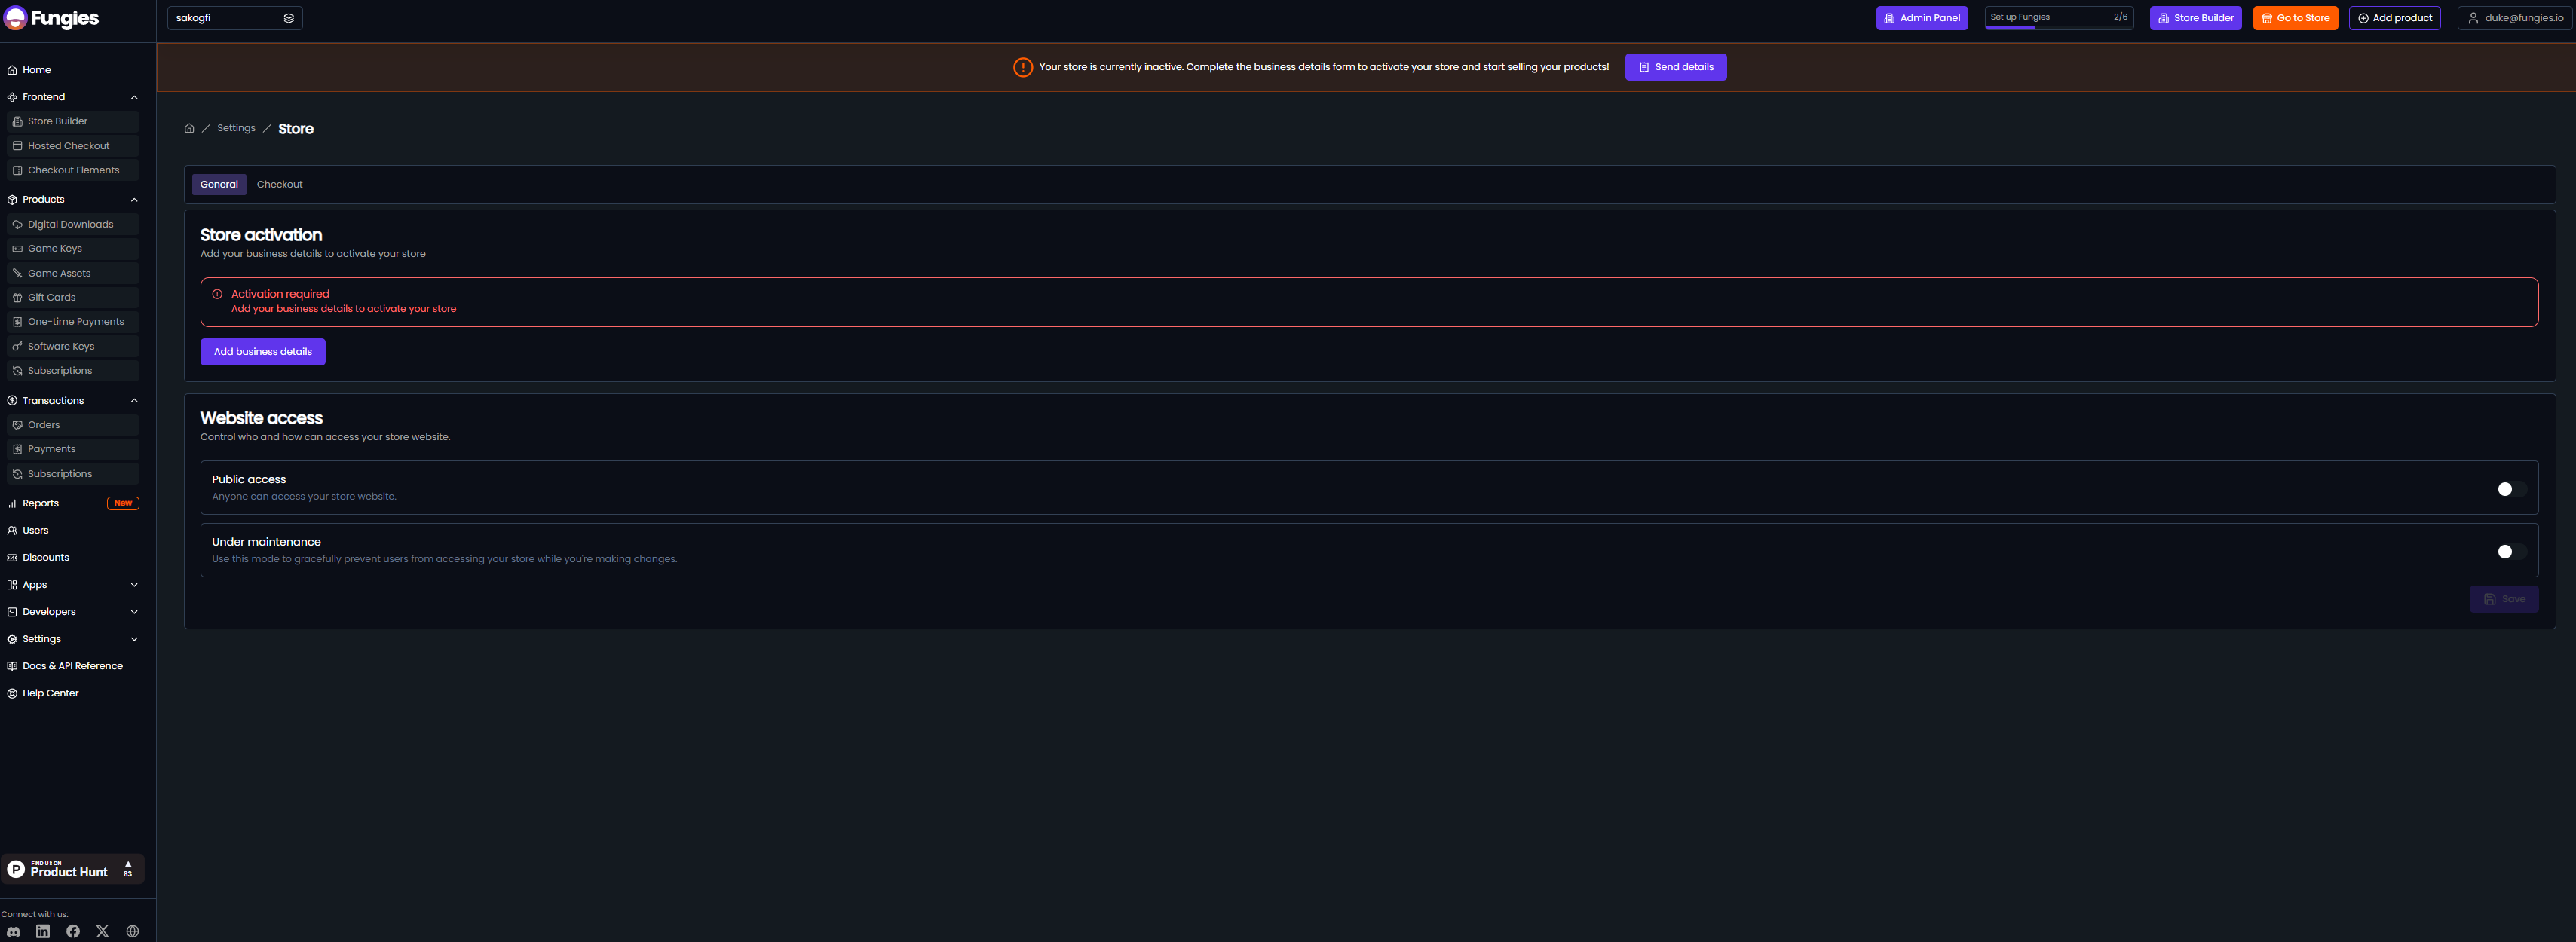Click the Set up Fungies progress bar
Image resolution: width=2576 pixels, height=942 pixels.
(x=2058, y=18)
